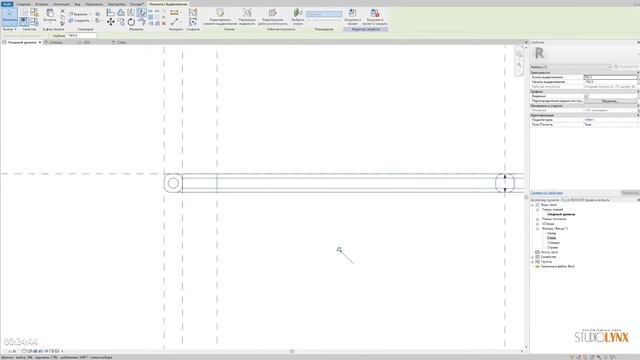
Task: Switch to the Вставить ribbon tab
Action: point(42,4)
